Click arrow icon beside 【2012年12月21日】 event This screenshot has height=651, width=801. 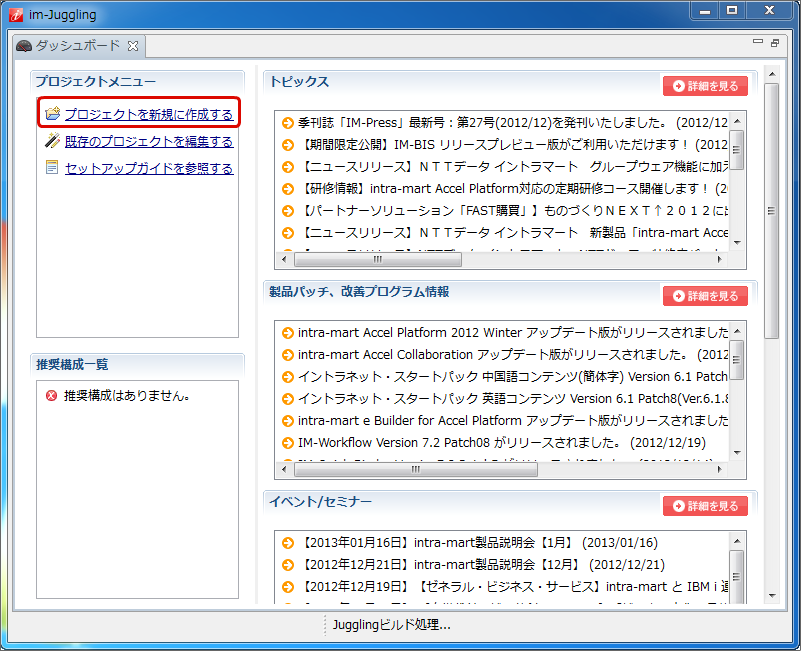click(288, 565)
